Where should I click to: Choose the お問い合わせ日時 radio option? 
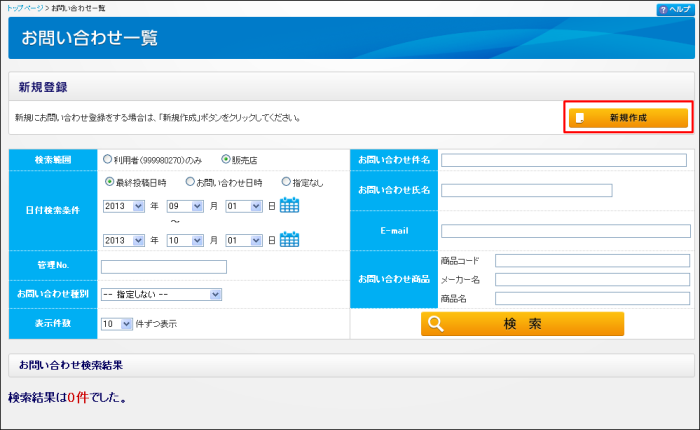pos(190,182)
